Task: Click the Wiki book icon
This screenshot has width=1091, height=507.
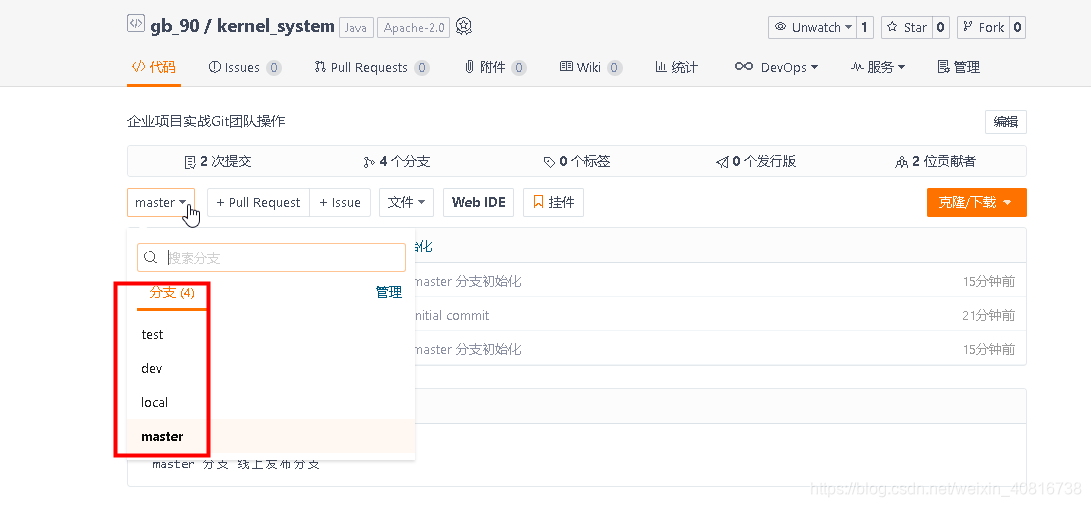Action: (x=566, y=67)
